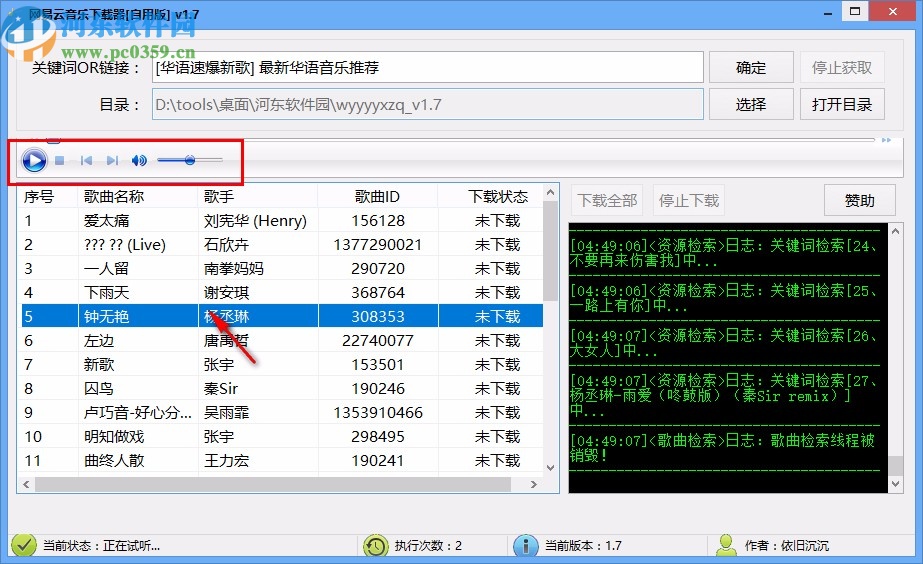The height and width of the screenshot is (564, 923).
Task: Click song ID 22740077
Action: [x=378, y=341]
